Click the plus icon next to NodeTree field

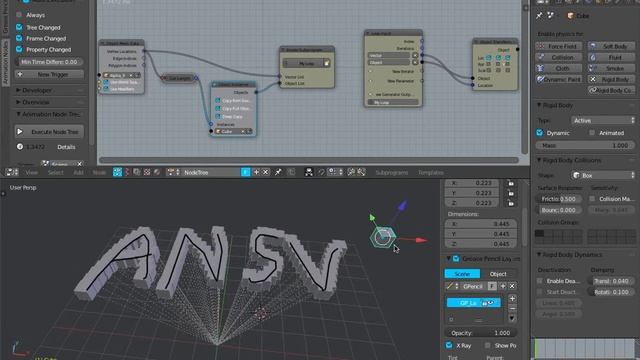point(256,172)
